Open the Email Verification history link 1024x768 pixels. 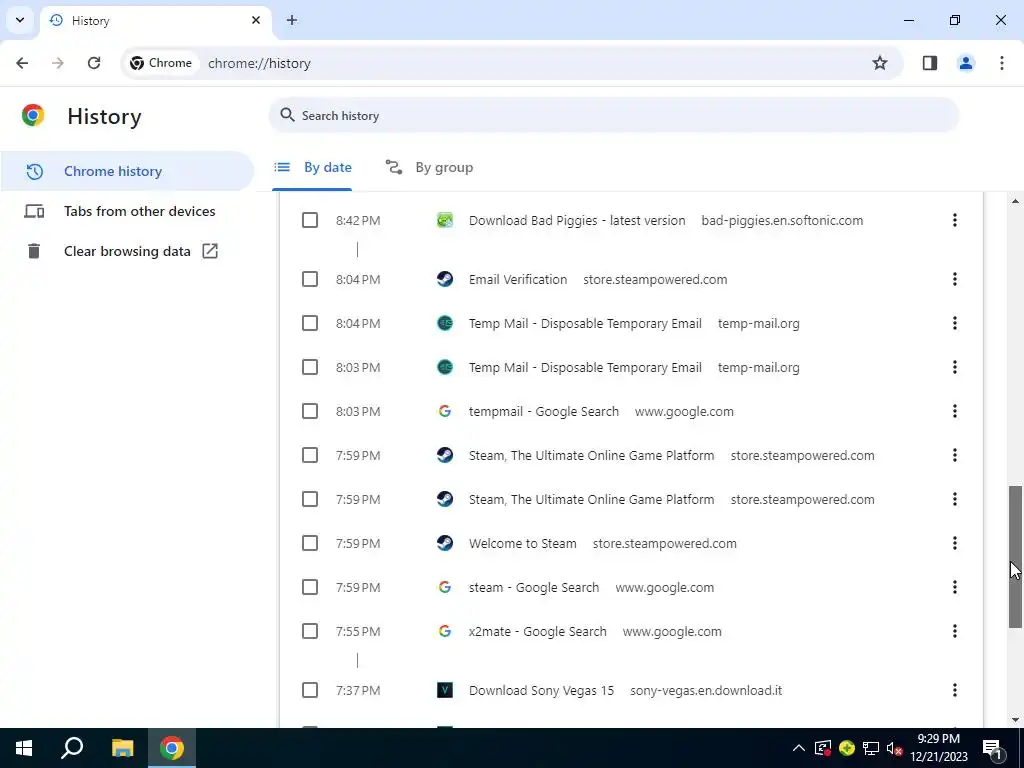tap(518, 280)
